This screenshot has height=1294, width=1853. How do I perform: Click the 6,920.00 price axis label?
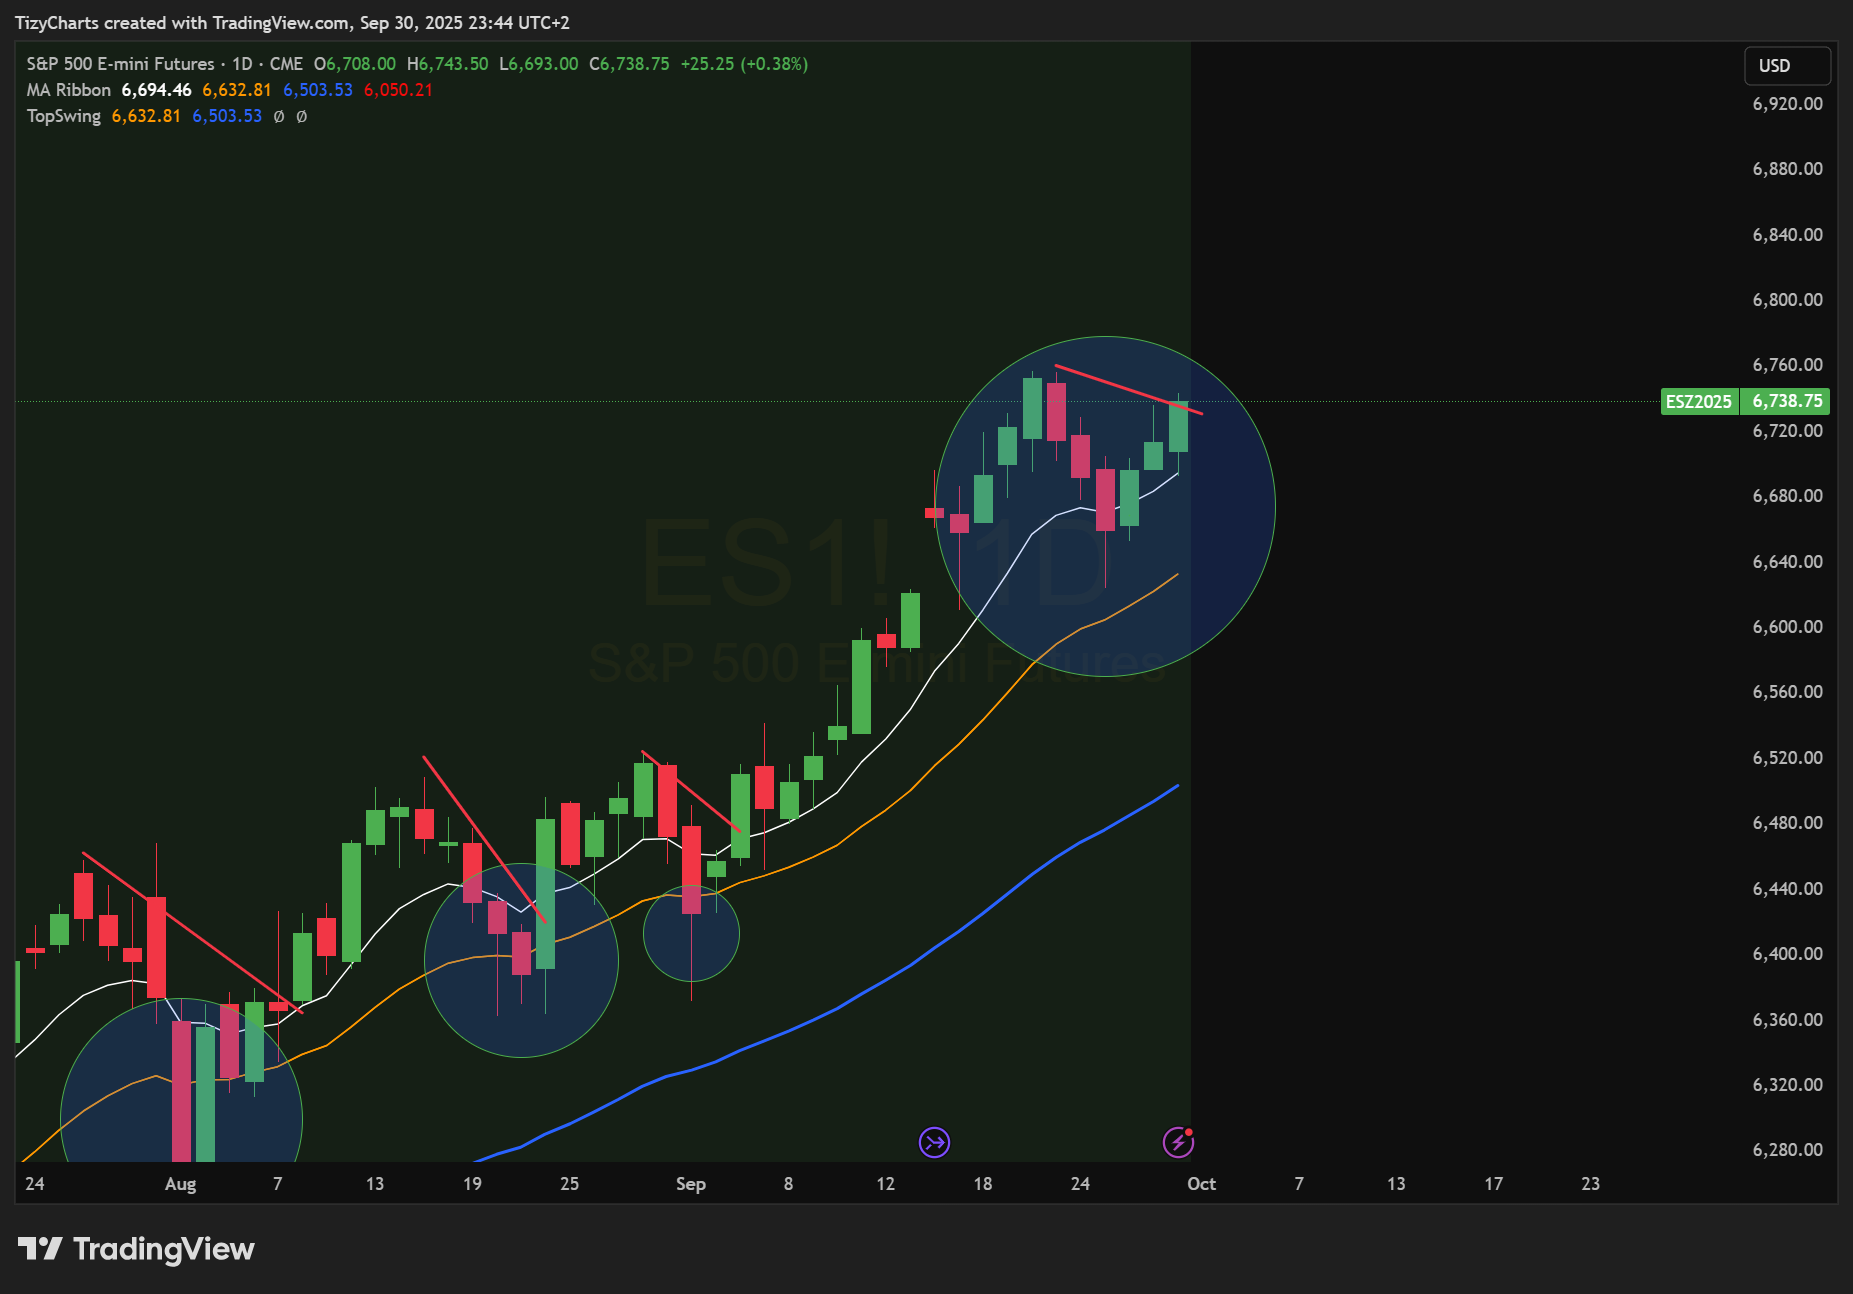1788,104
